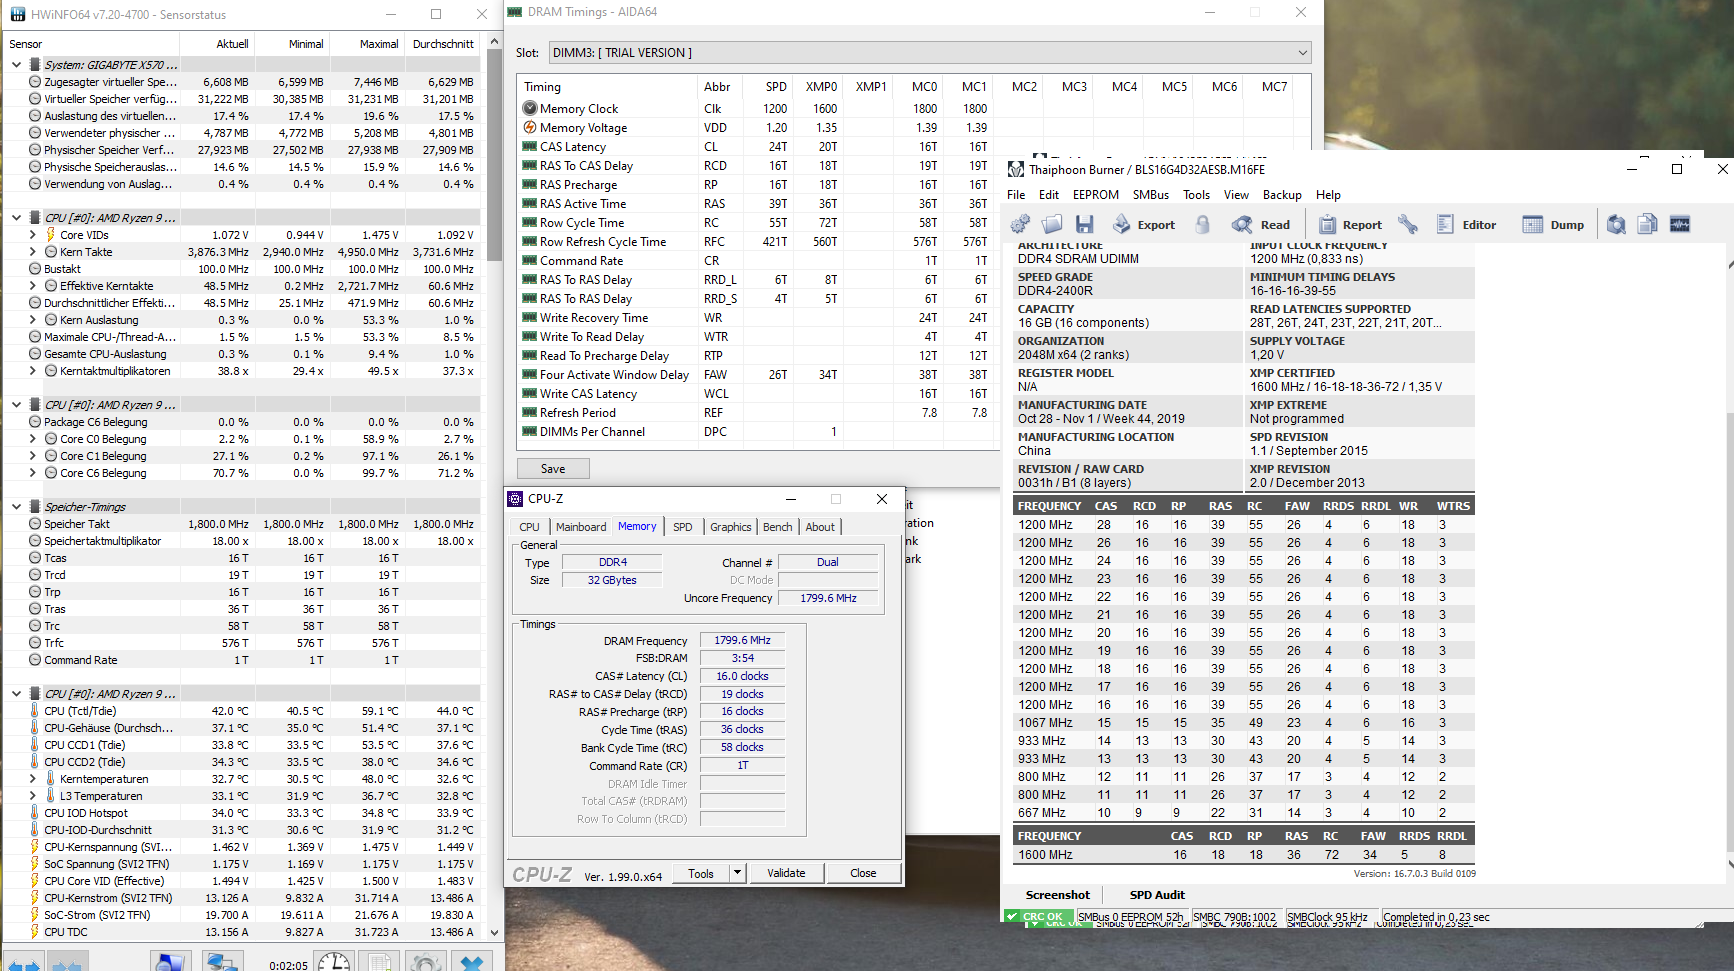The width and height of the screenshot is (1734, 971).
Task: Click the clock reset icon in HWiNFO
Action: click(334, 963)
